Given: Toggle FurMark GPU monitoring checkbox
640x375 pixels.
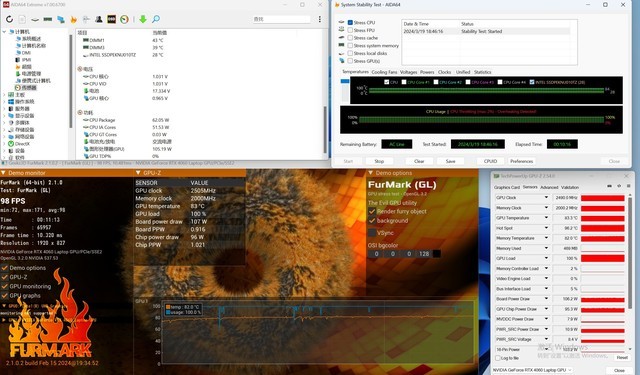Looking at the screenshot, I should click(4, 286).
